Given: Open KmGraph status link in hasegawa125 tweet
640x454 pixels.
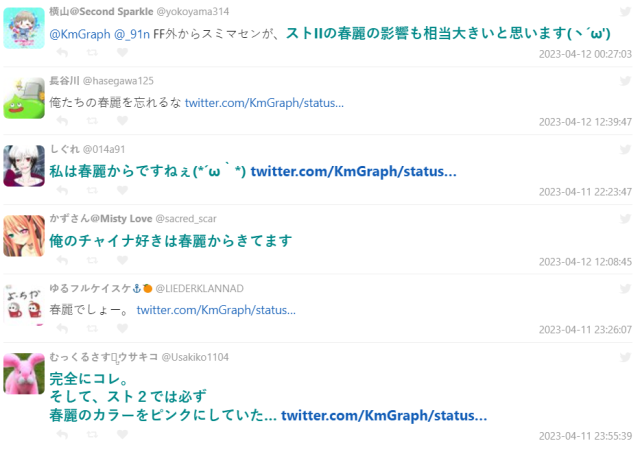Looking at the screenshot, I should [264, 103].
